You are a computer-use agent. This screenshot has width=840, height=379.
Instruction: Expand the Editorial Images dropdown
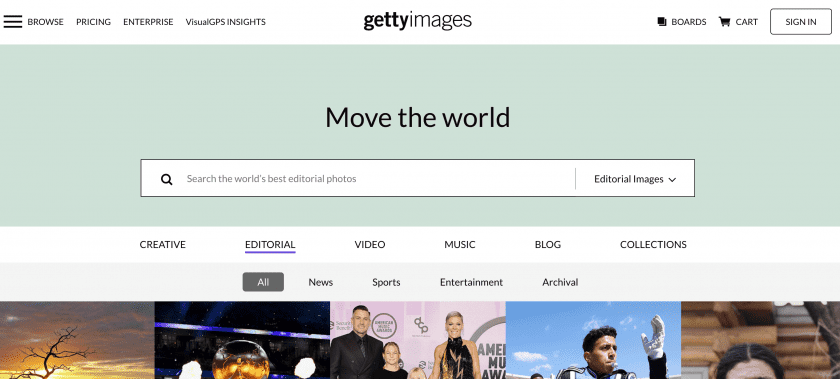635,179
